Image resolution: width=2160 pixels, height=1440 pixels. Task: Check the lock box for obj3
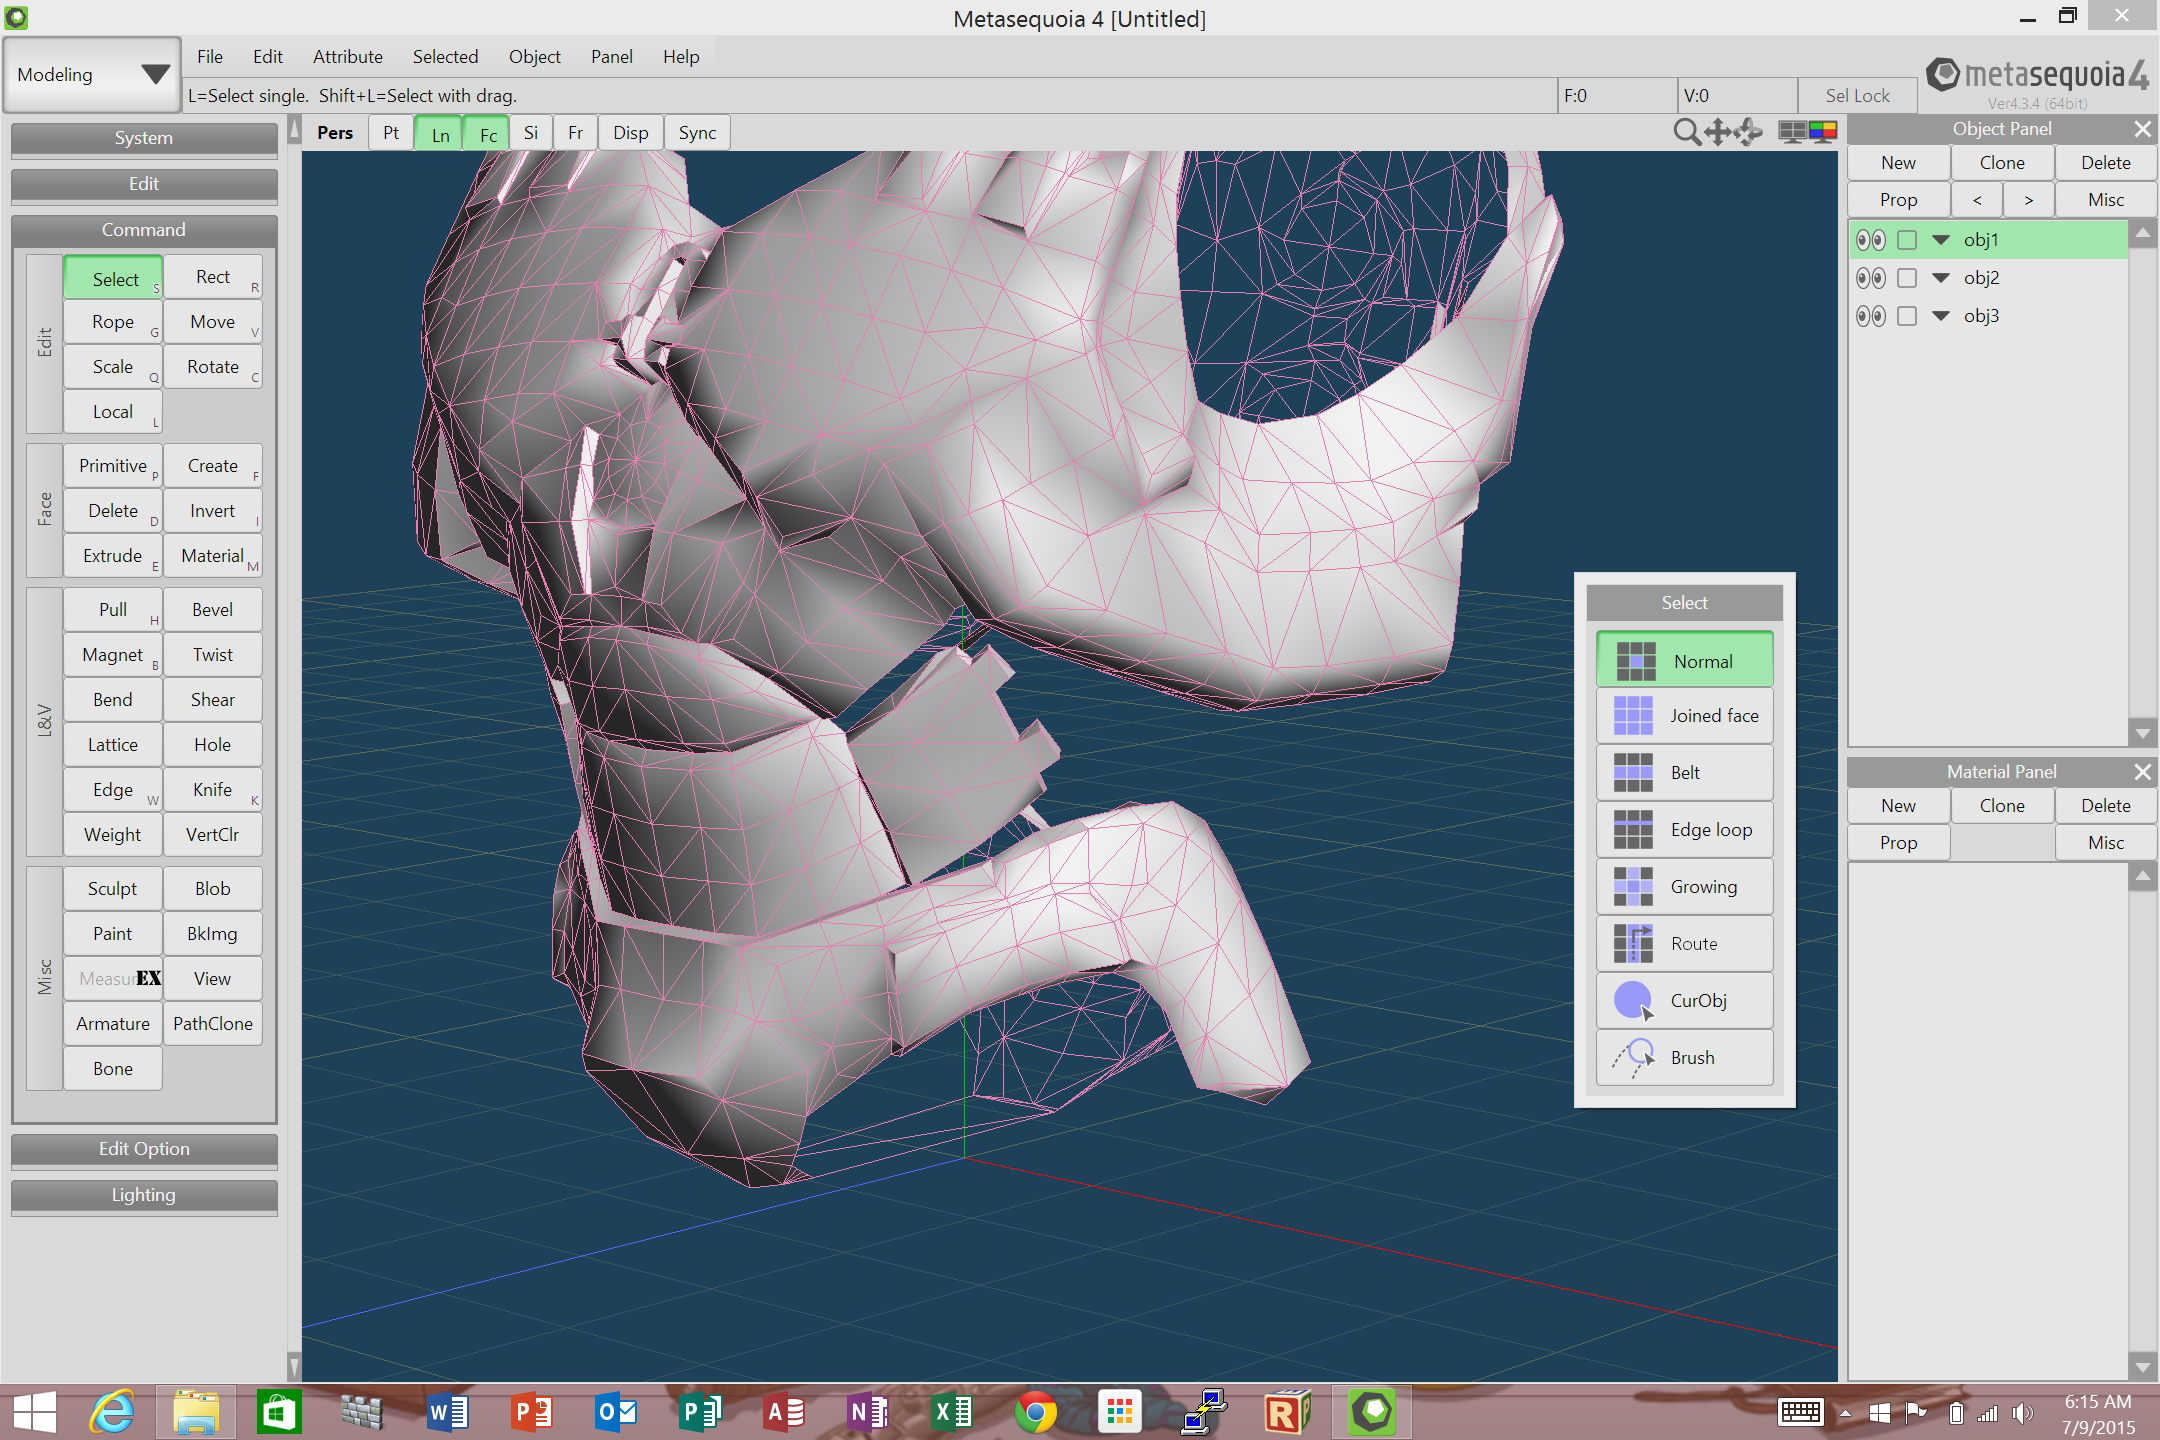click(1907, 316)
